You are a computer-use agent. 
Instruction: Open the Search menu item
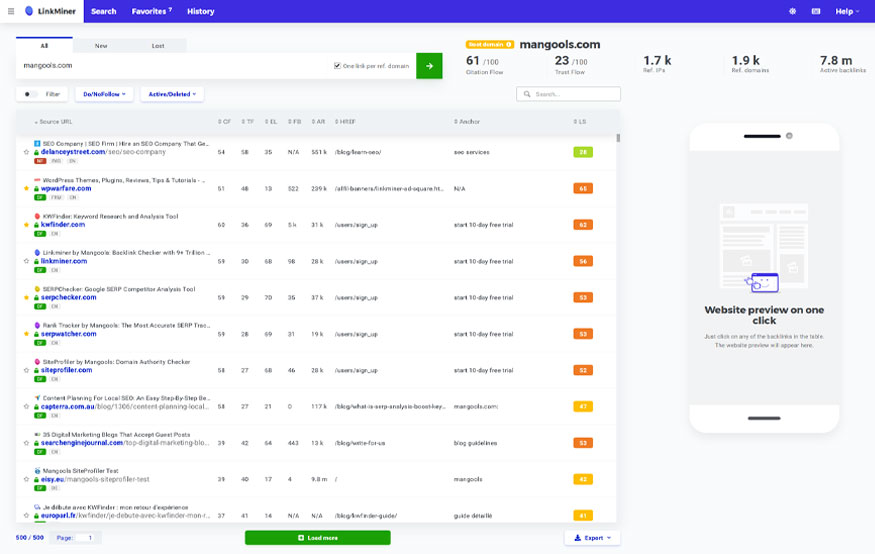pos(104,11)
